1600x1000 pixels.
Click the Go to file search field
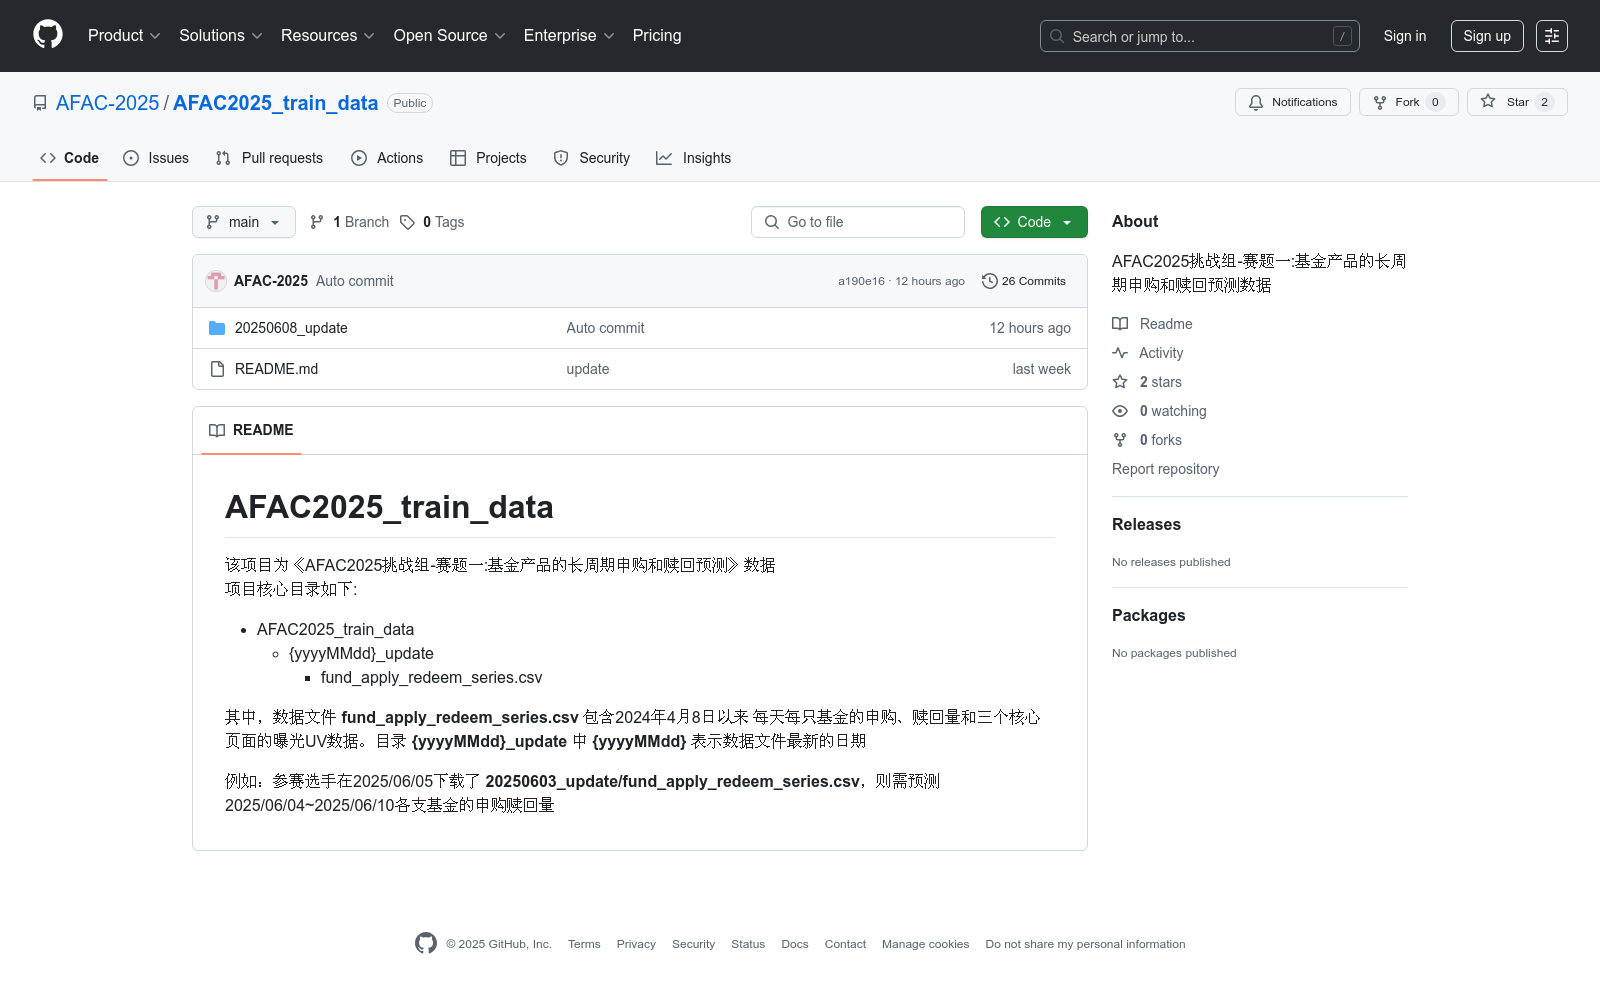pos(858,222)
